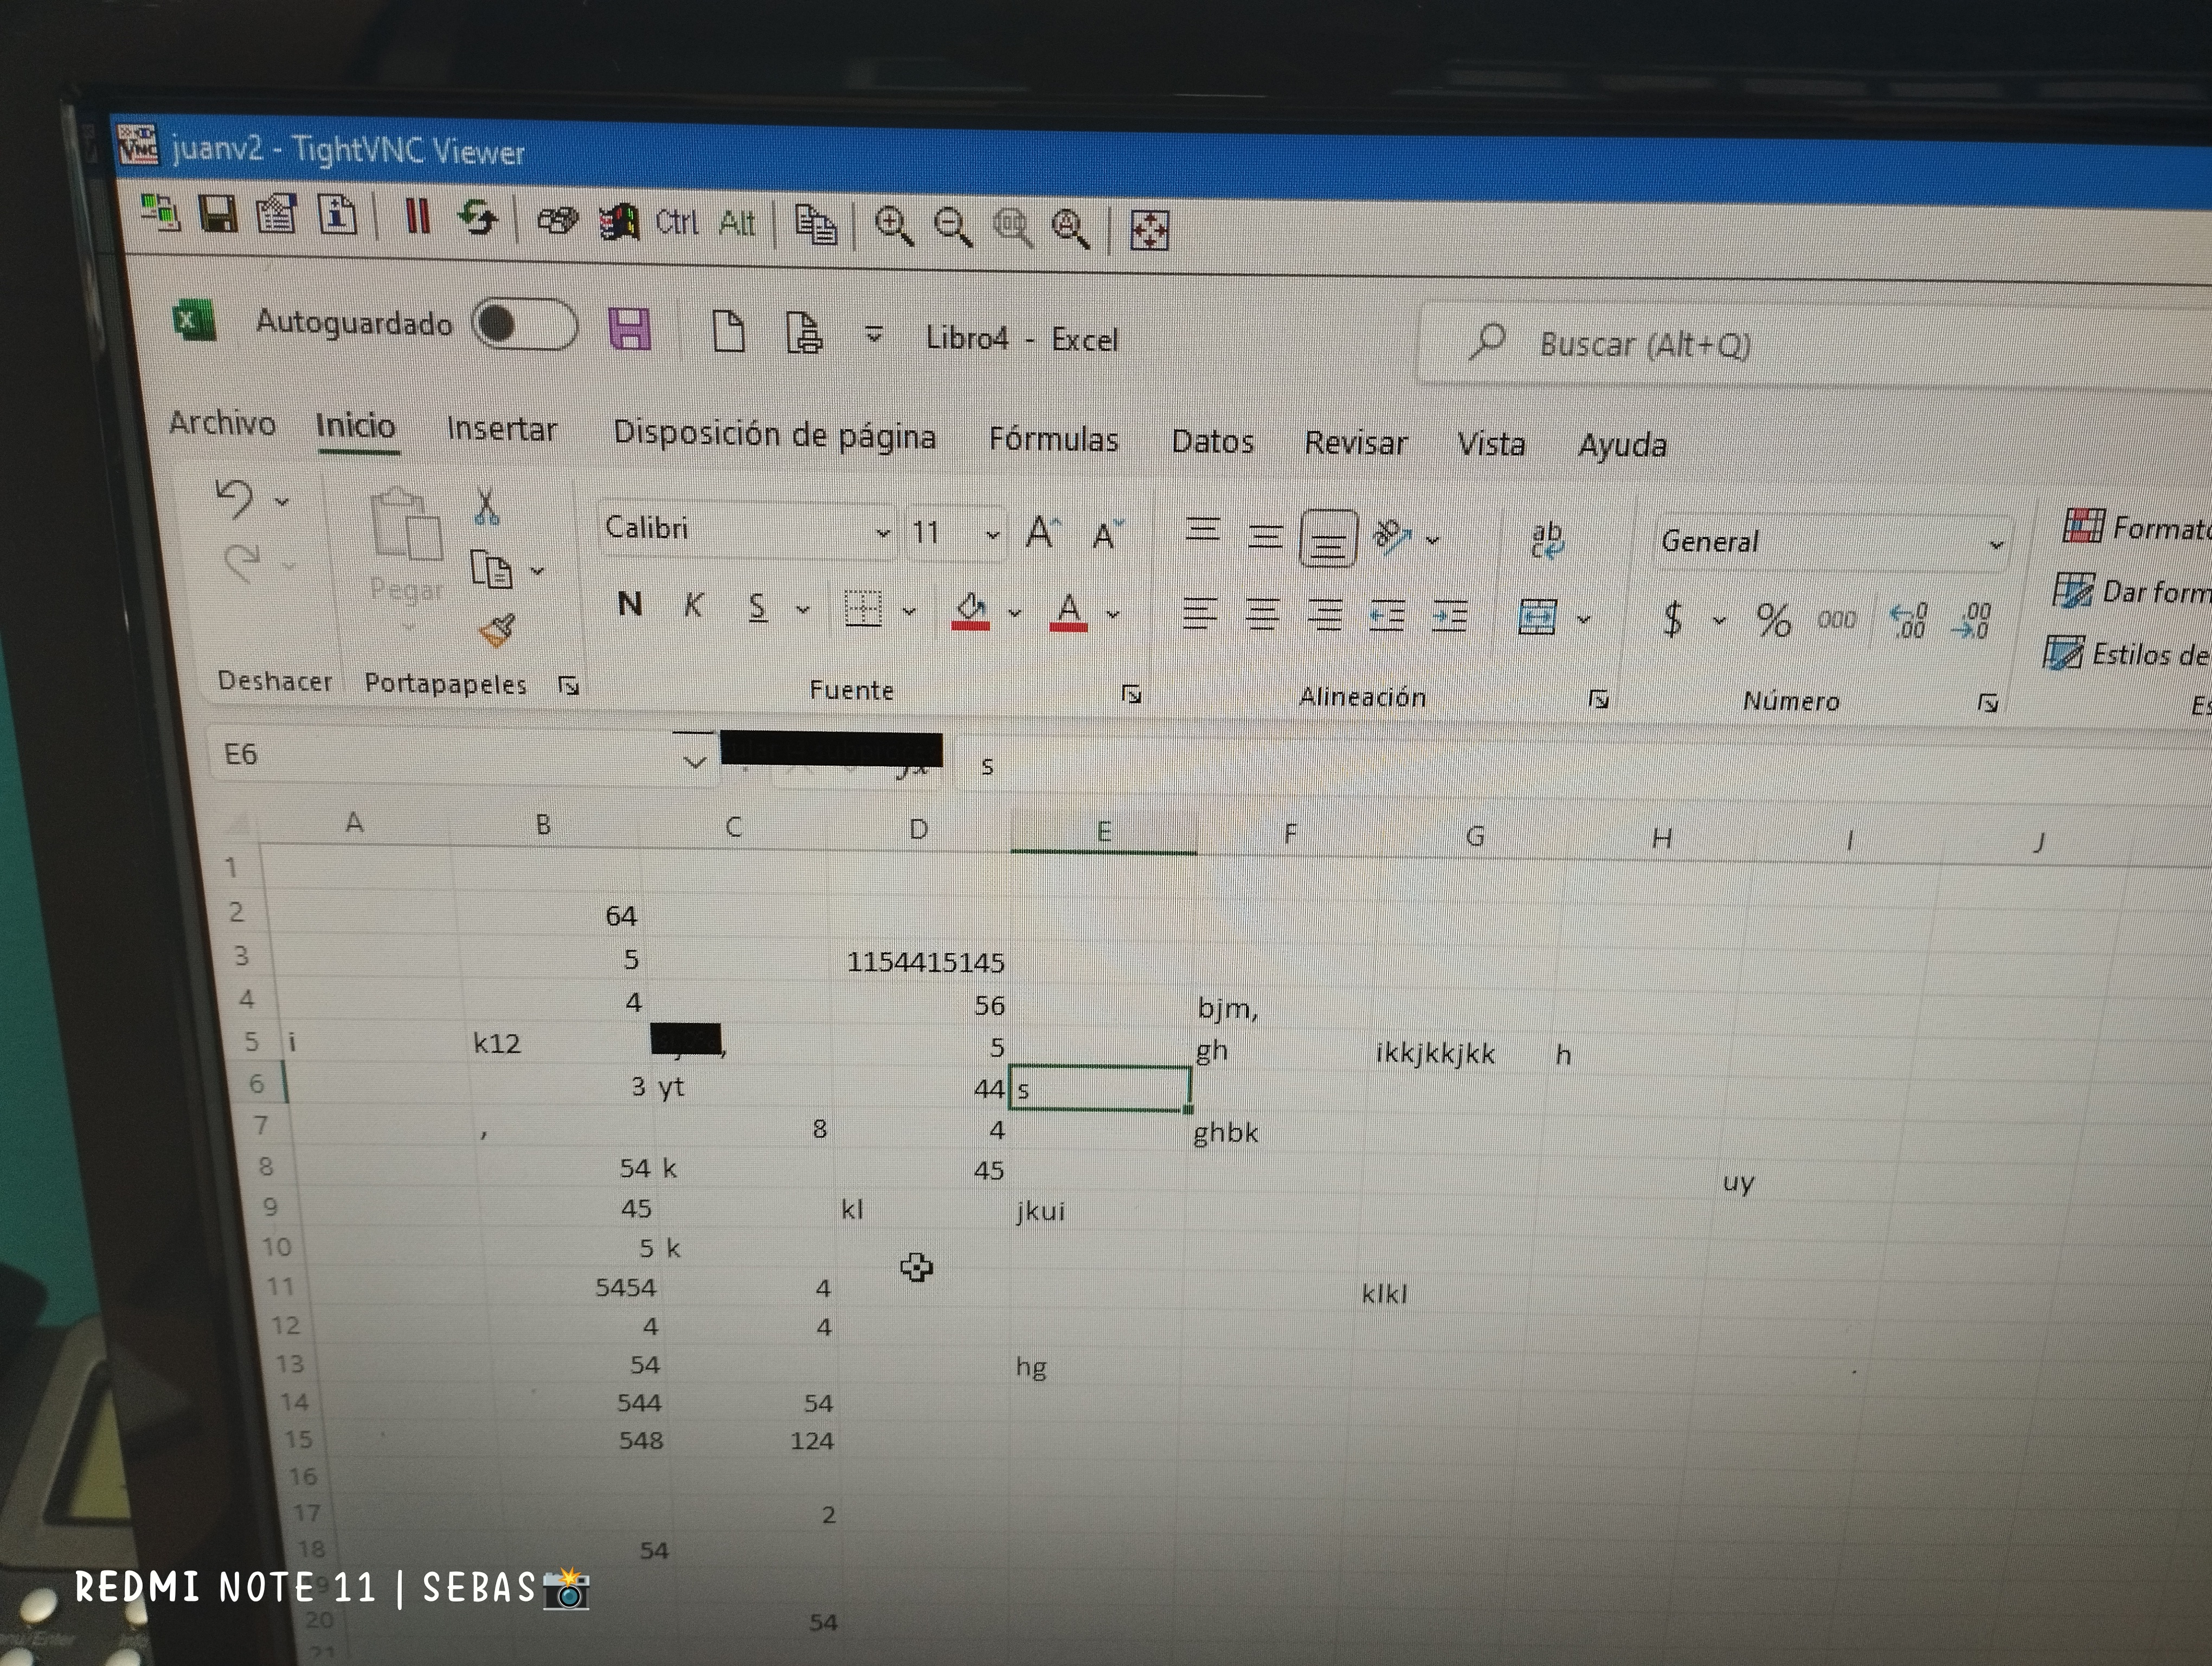
Task: Click the Format Painter brush icon
Action: (x=497, y=631)
